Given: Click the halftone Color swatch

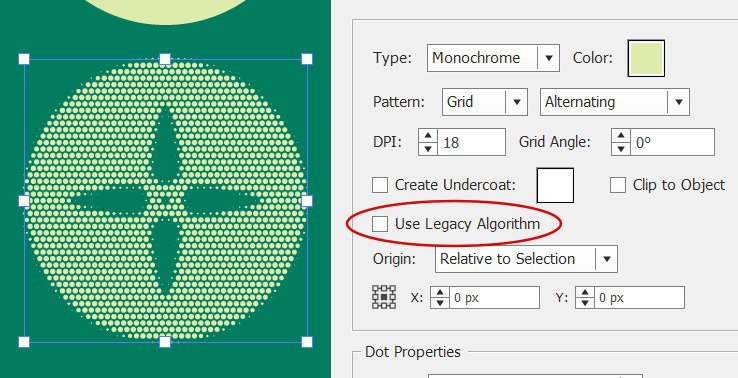Looking at the screenshot, I should [646, 58].
